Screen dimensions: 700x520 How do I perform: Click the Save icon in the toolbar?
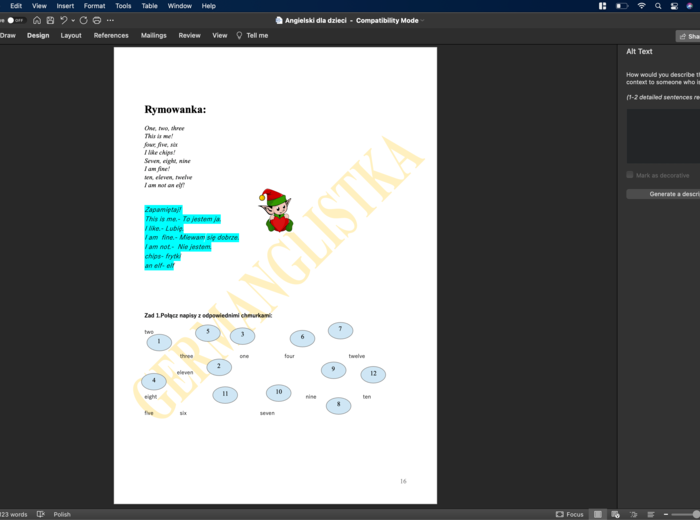(50, 20)
